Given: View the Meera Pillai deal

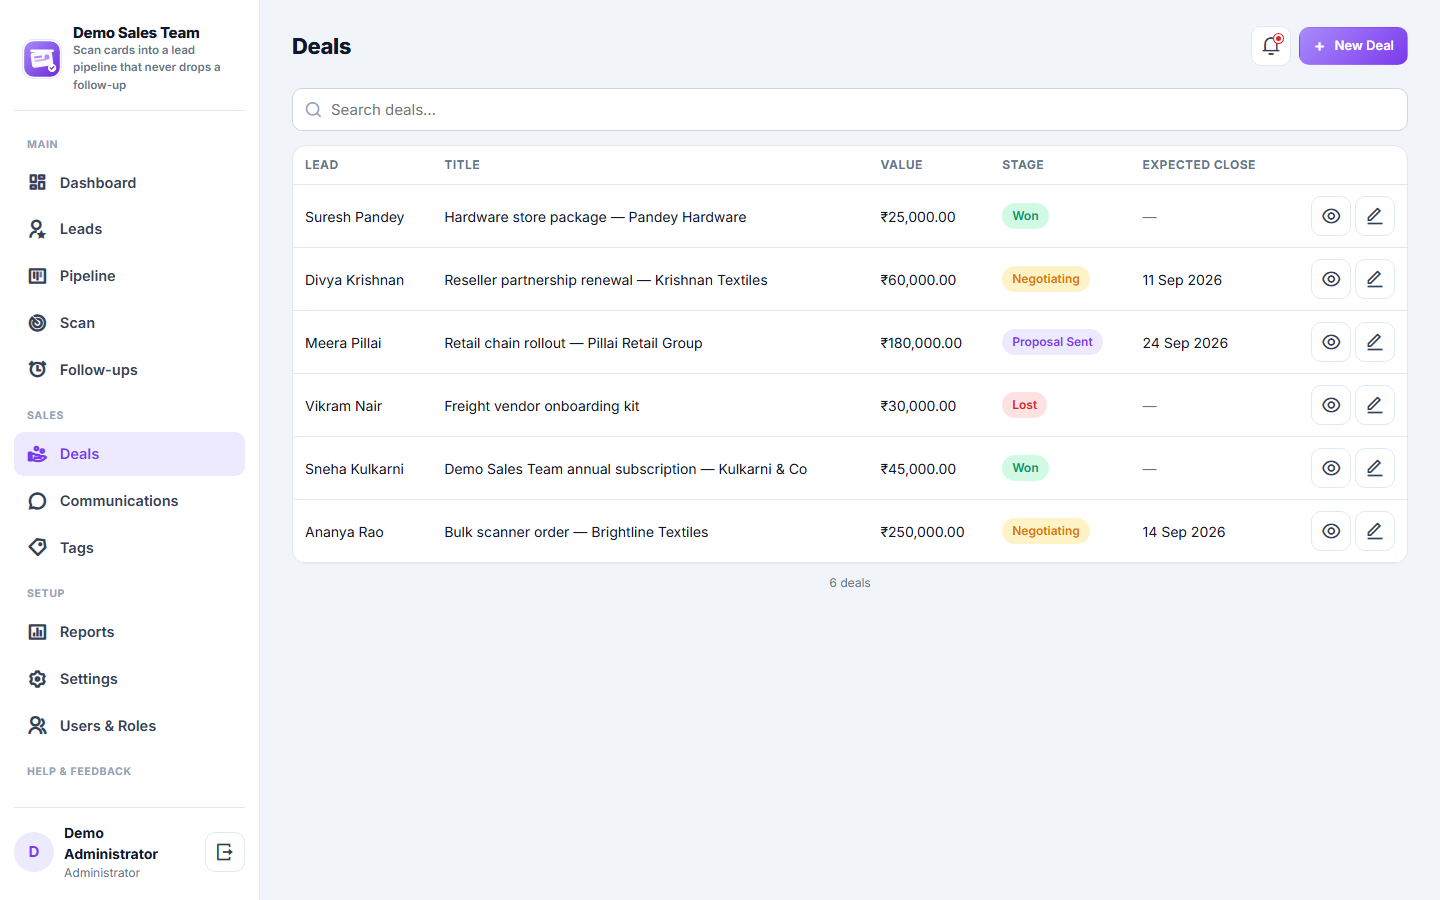Looking at the screenshot, I should pyautogui.click(x=1331, y=342).
